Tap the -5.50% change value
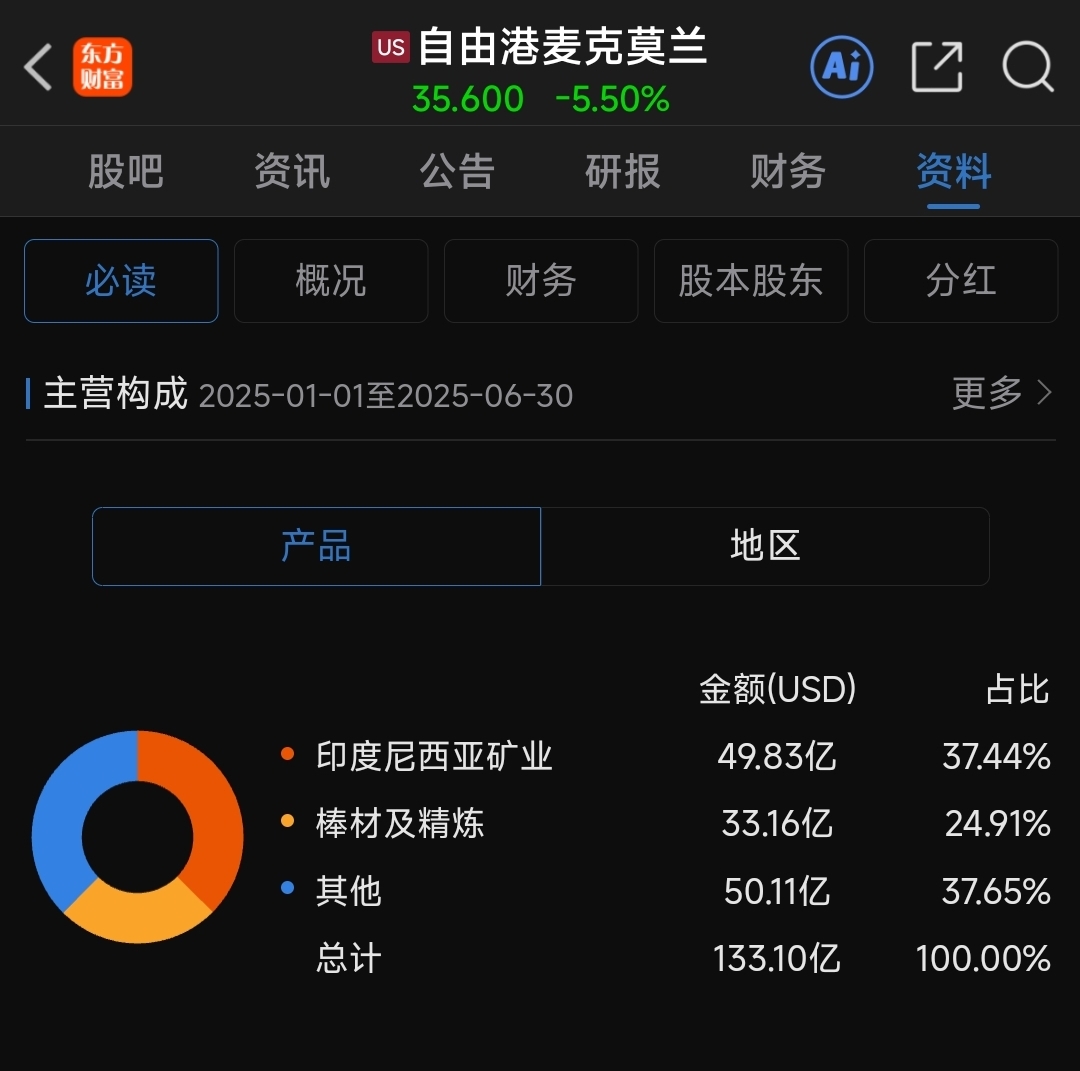 click(x=612, y=99)
